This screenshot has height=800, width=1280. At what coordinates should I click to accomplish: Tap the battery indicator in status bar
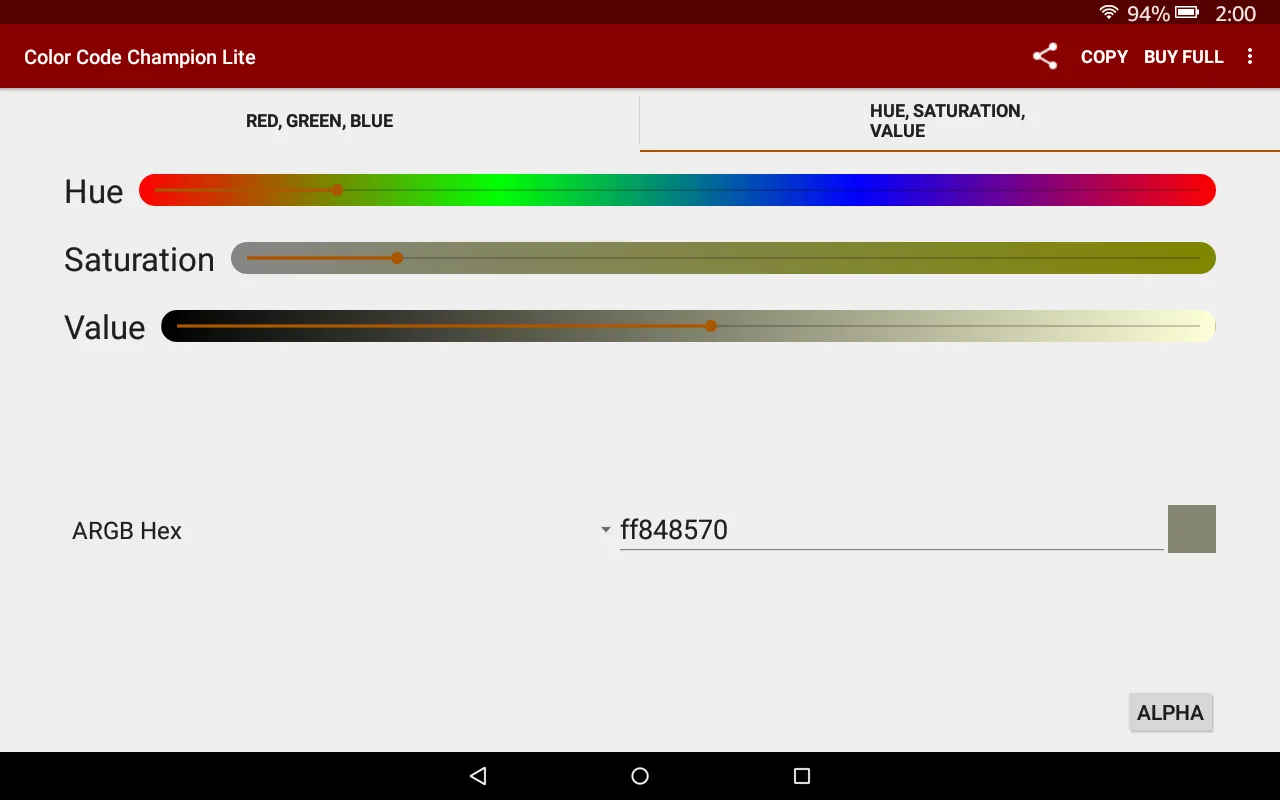[x=1187, y=13]
